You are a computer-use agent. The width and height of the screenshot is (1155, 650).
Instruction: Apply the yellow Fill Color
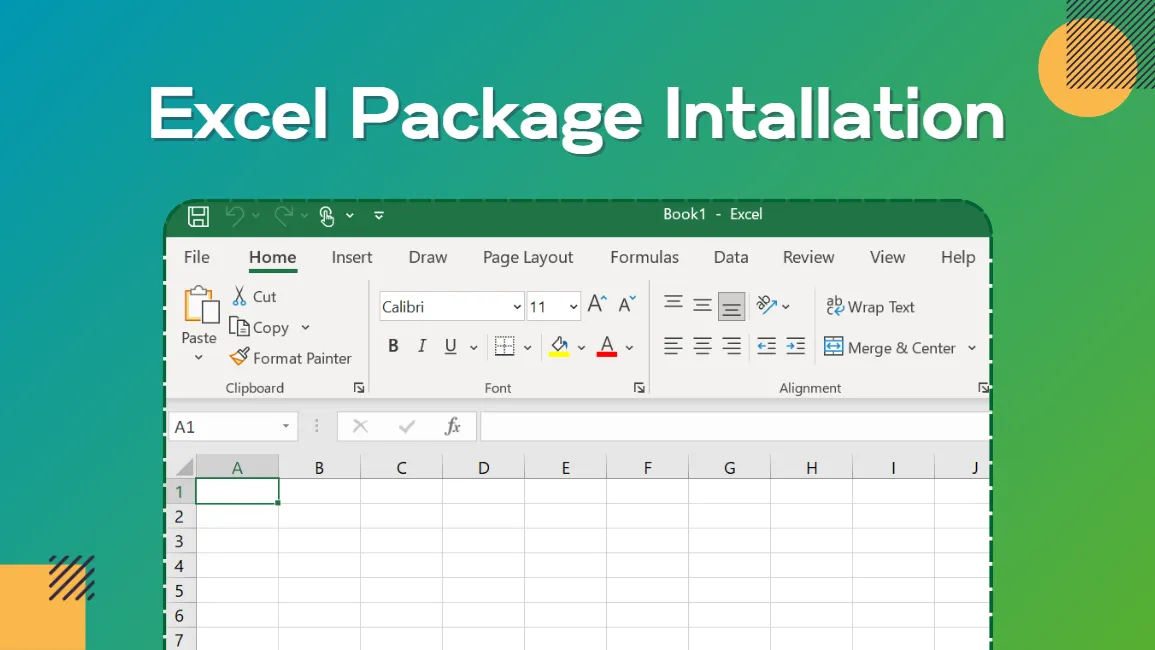[559, 346]
